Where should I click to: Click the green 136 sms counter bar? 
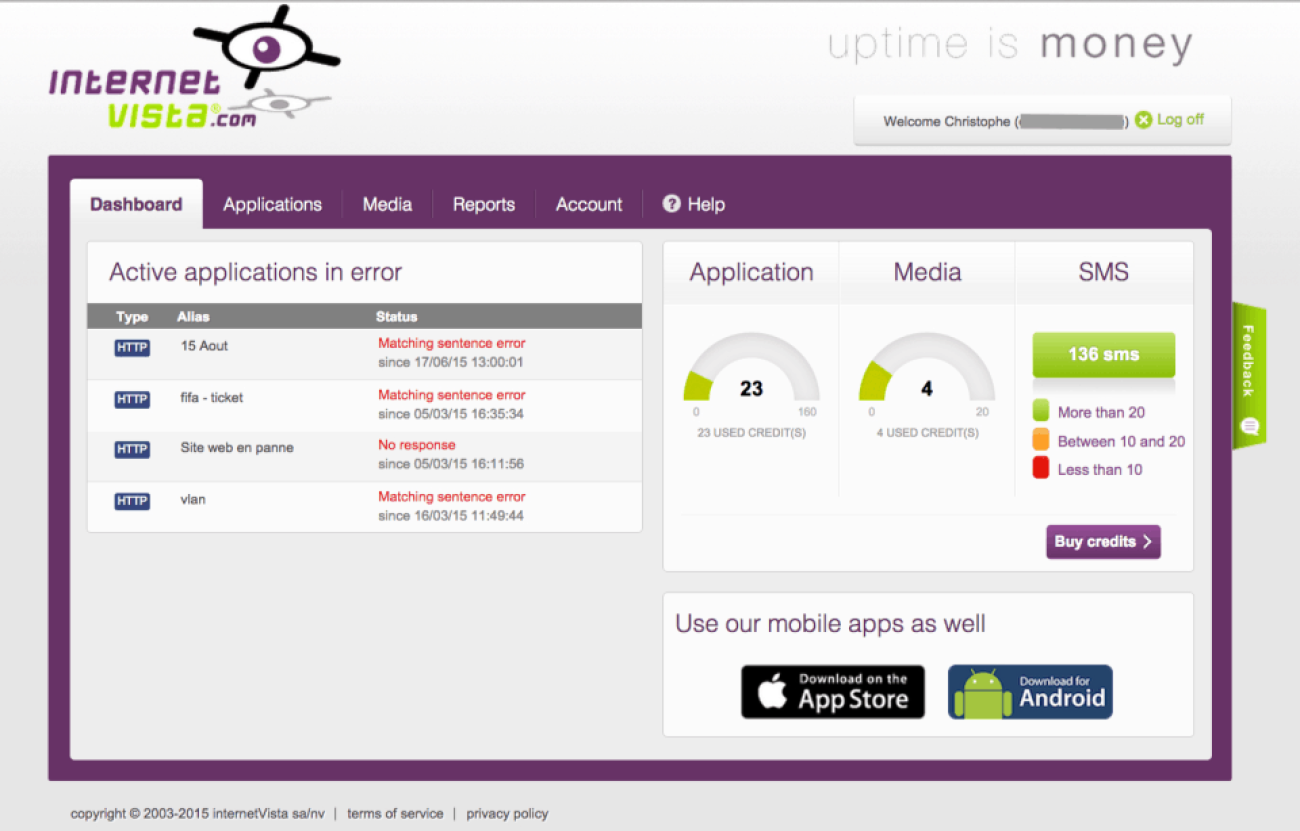pos(1103,354)
